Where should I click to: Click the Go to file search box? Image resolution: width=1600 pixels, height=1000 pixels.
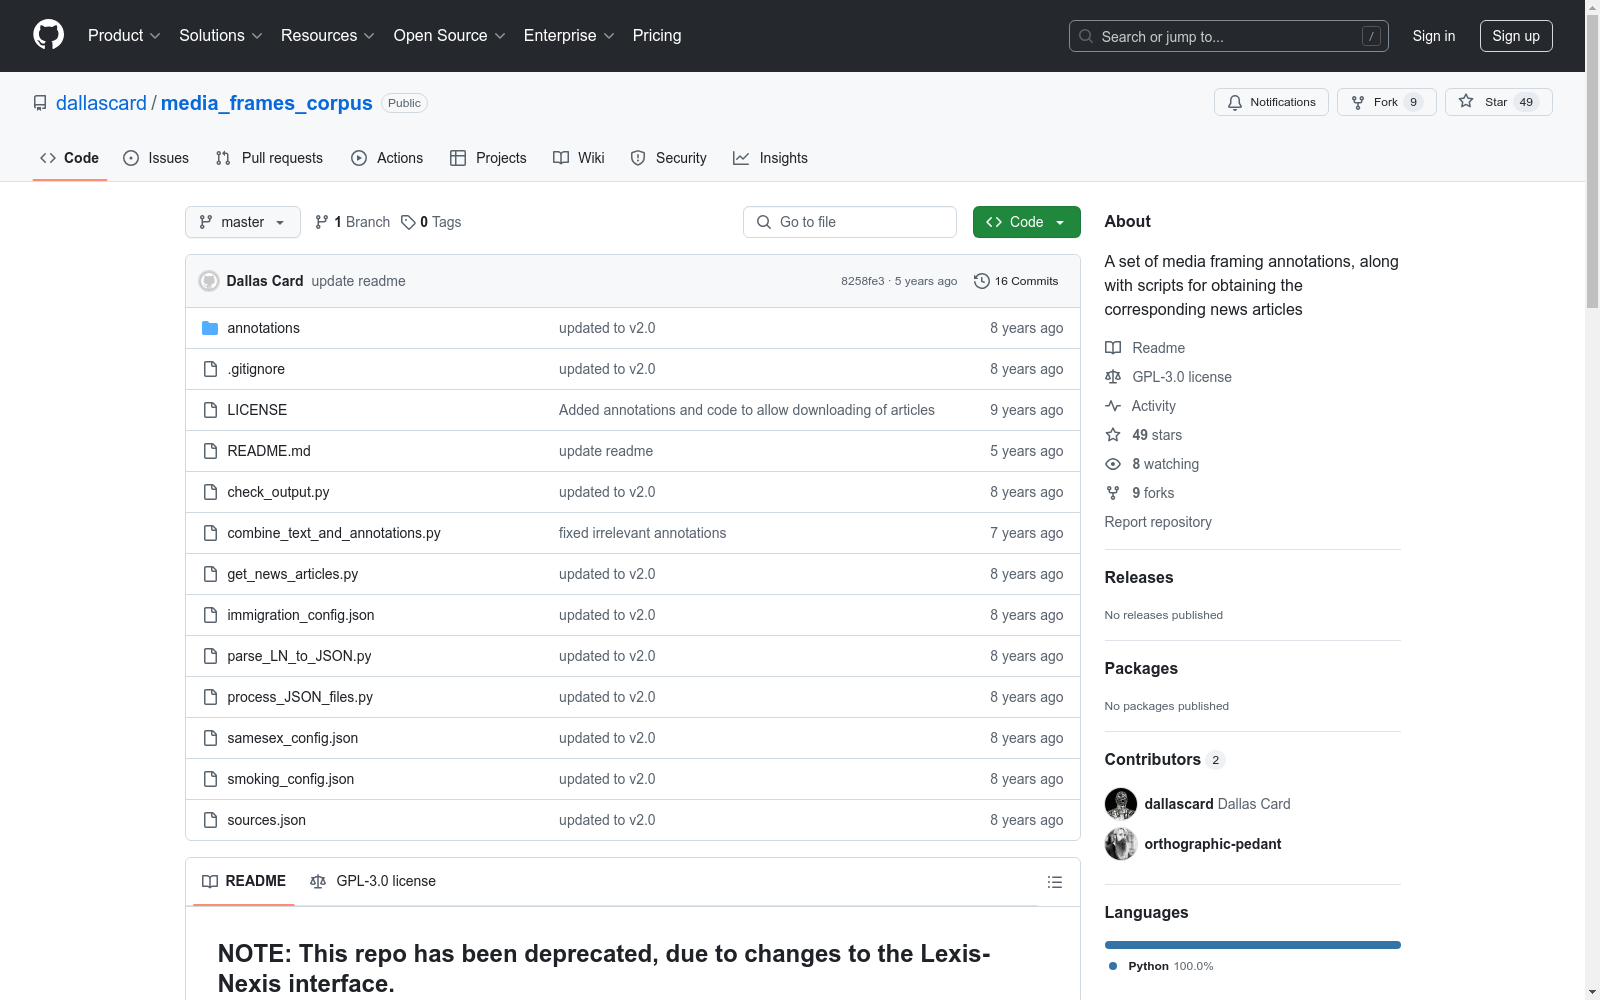tap(850, 222)
